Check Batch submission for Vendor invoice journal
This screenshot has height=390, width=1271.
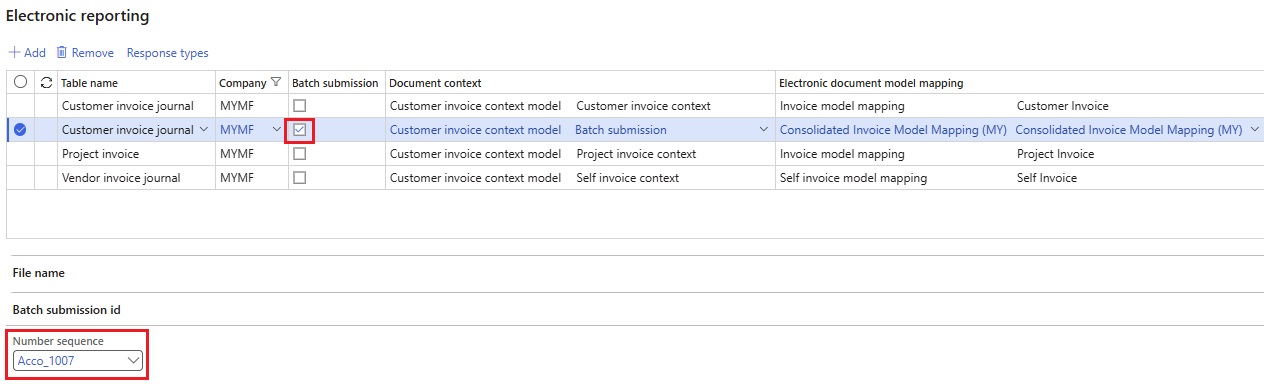coord(300,178)
